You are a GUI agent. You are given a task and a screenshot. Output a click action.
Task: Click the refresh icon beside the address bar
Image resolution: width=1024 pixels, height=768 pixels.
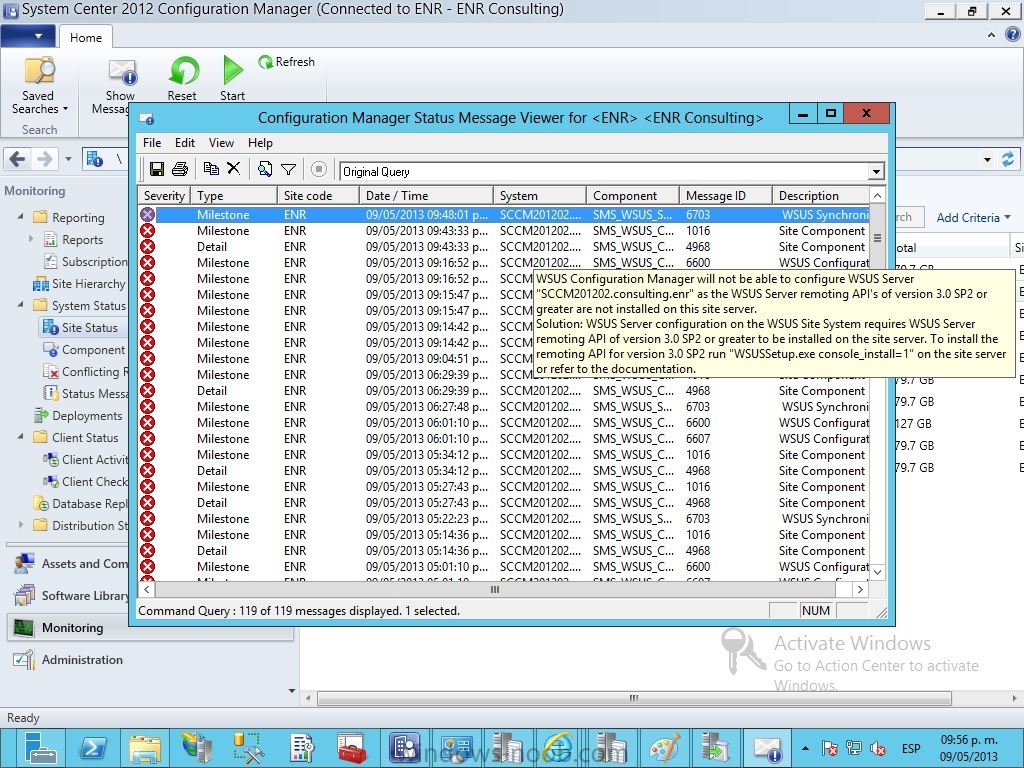point(1008,159)
